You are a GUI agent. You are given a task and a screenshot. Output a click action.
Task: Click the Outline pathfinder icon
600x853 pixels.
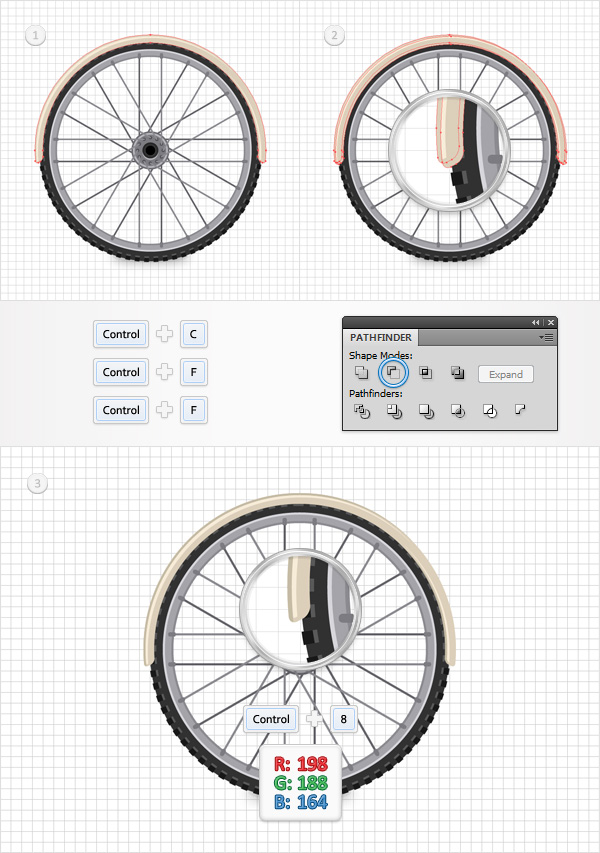point(490,411)
